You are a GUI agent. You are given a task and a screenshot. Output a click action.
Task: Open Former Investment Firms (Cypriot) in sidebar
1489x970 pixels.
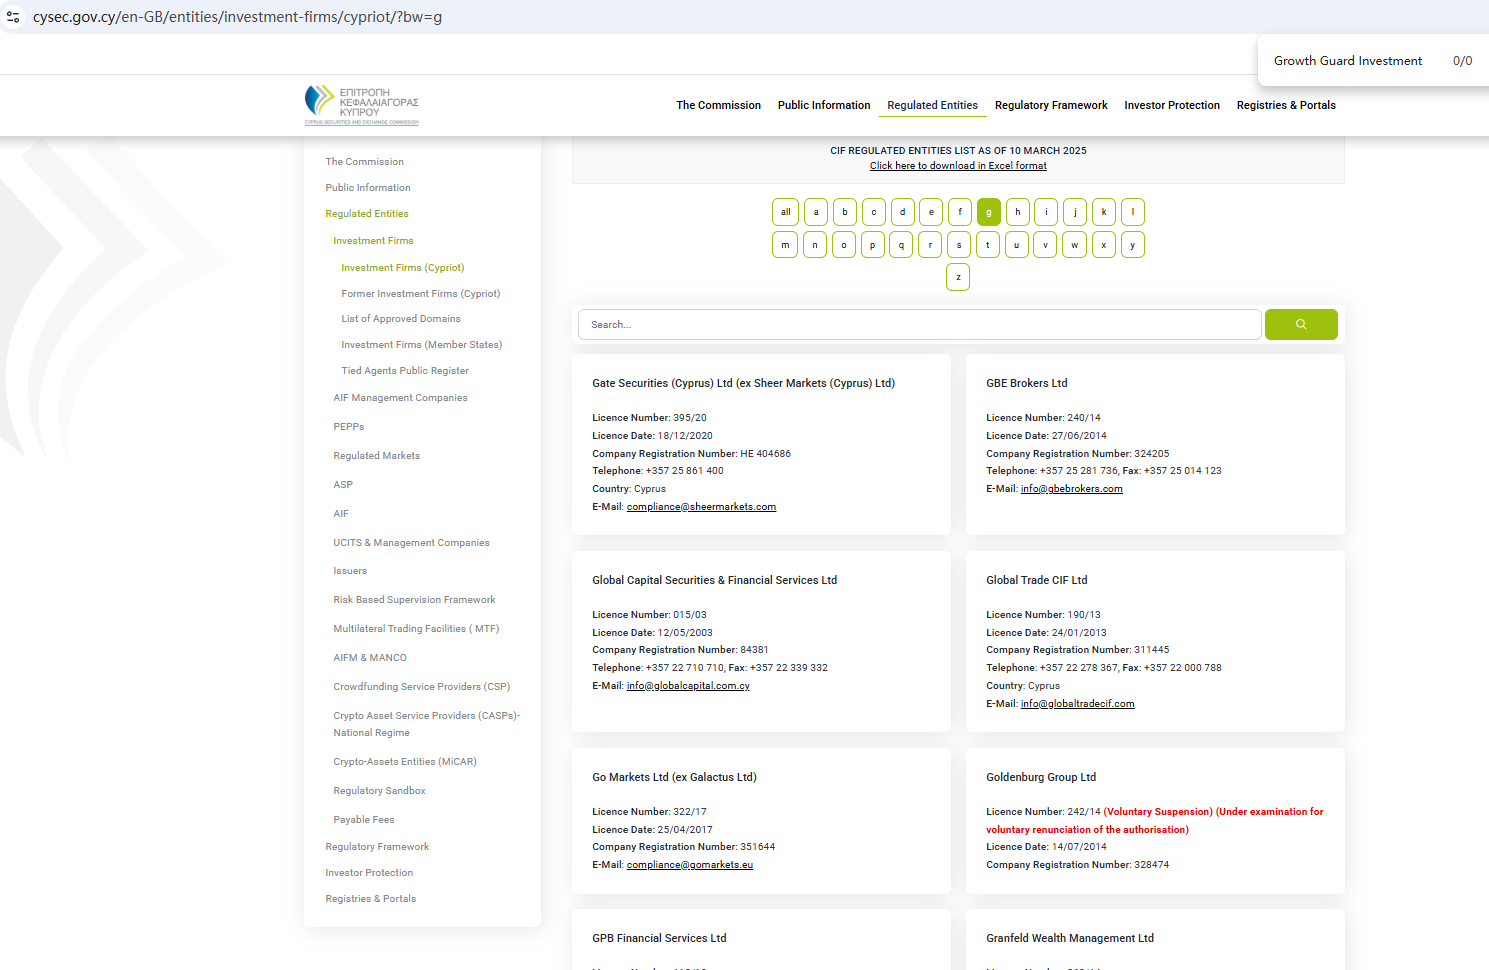coord(420,294)
